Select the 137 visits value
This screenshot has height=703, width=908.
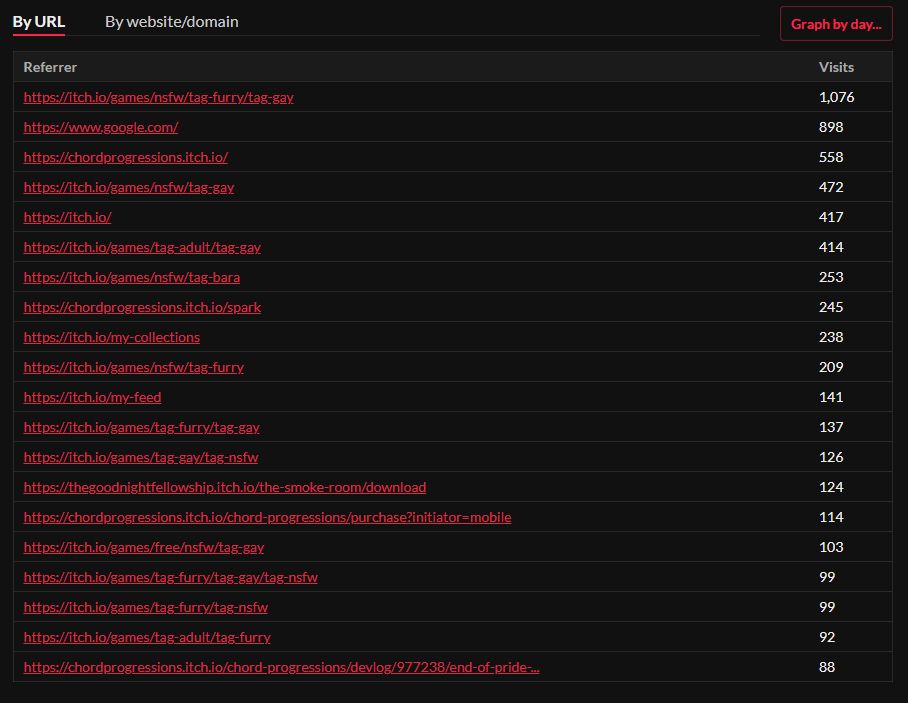(831, 427)
